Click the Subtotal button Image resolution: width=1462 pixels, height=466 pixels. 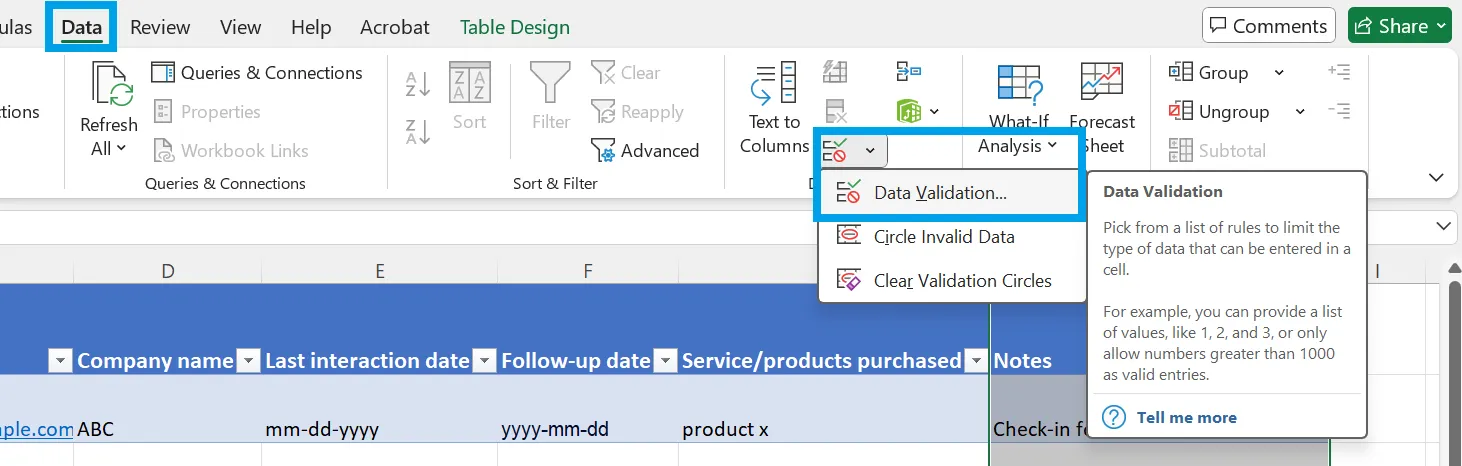coord(1217,151)
